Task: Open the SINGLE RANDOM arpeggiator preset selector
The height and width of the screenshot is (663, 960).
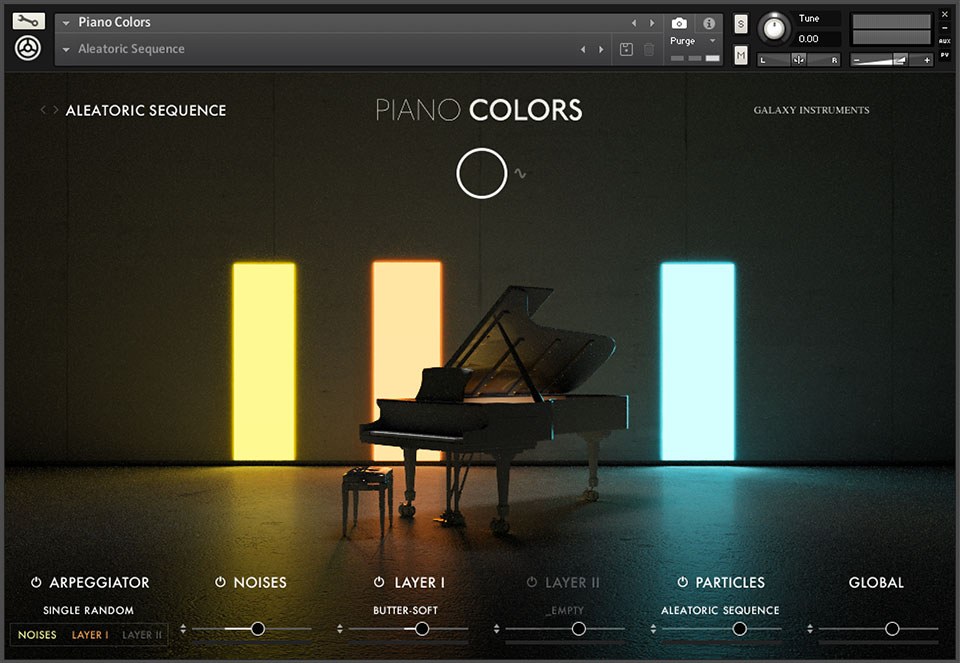Action: click(x=88, y=610)
